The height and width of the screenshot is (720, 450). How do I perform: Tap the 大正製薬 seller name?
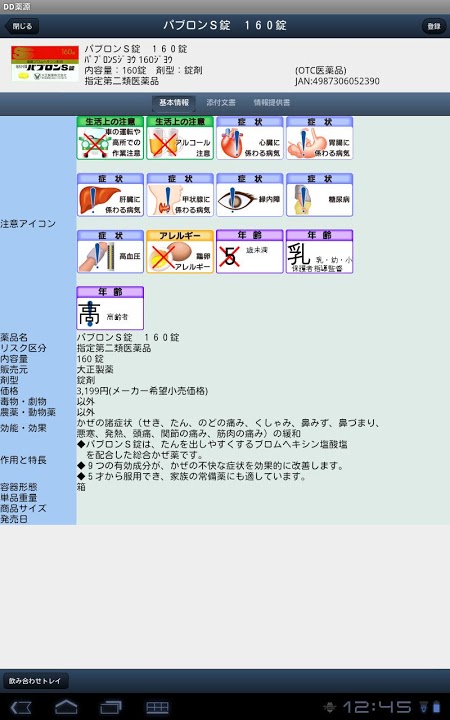point(95,370)
